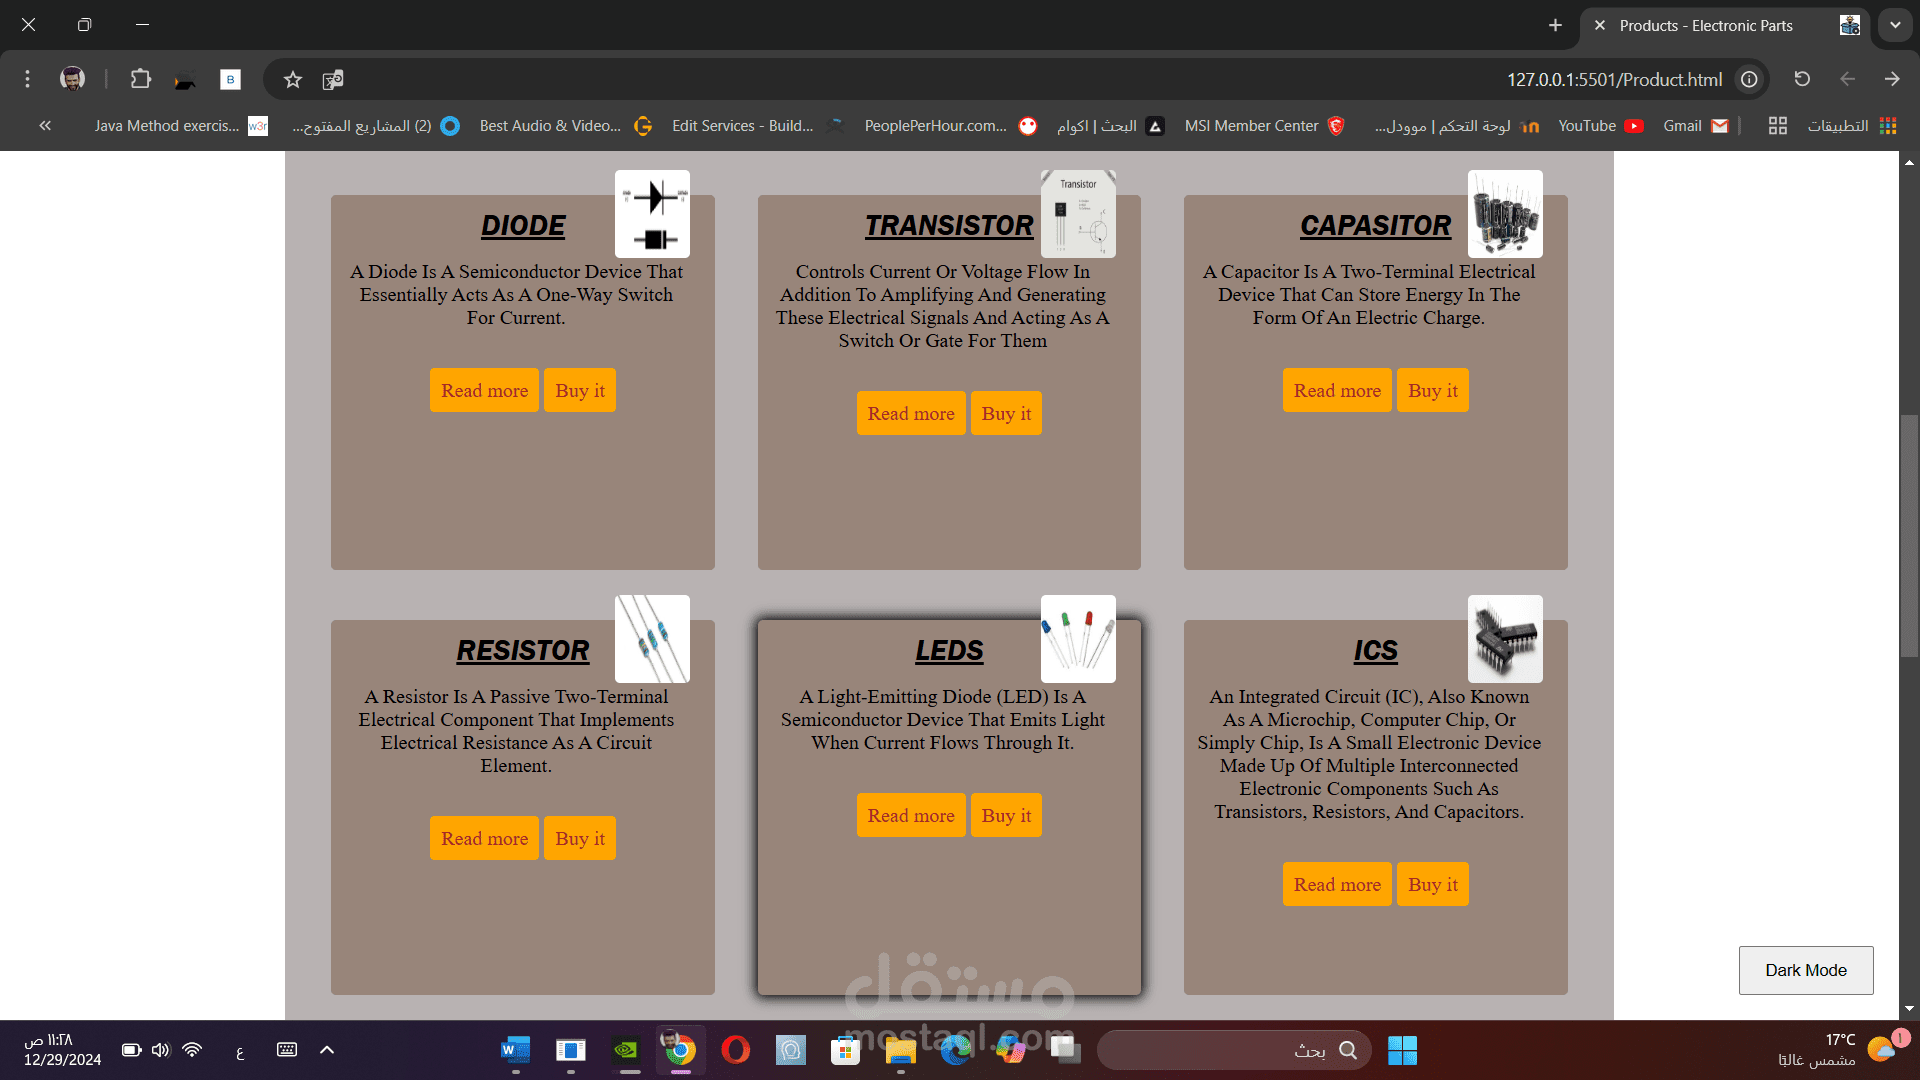Open the Chrome three-dot menu
Image resolution: width=1920 pixels, height=1080 pixels.
[27, 79]
